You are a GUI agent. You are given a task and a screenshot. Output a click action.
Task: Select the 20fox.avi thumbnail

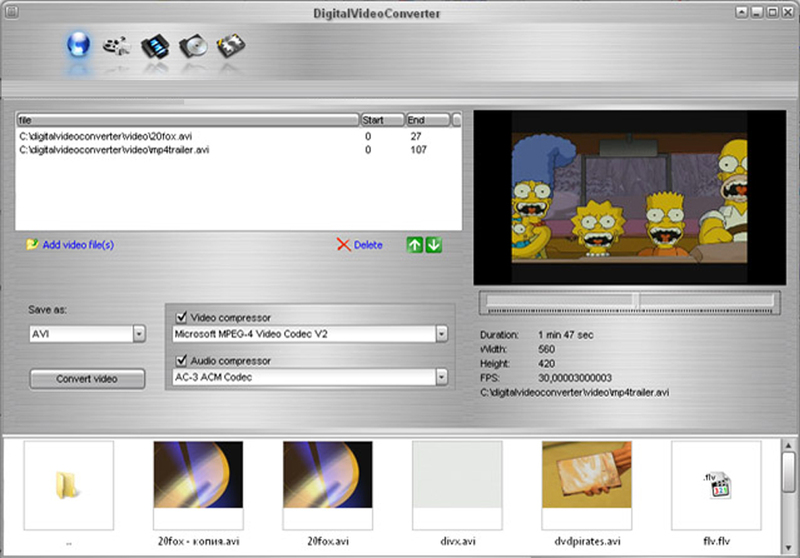pos(328,485)
